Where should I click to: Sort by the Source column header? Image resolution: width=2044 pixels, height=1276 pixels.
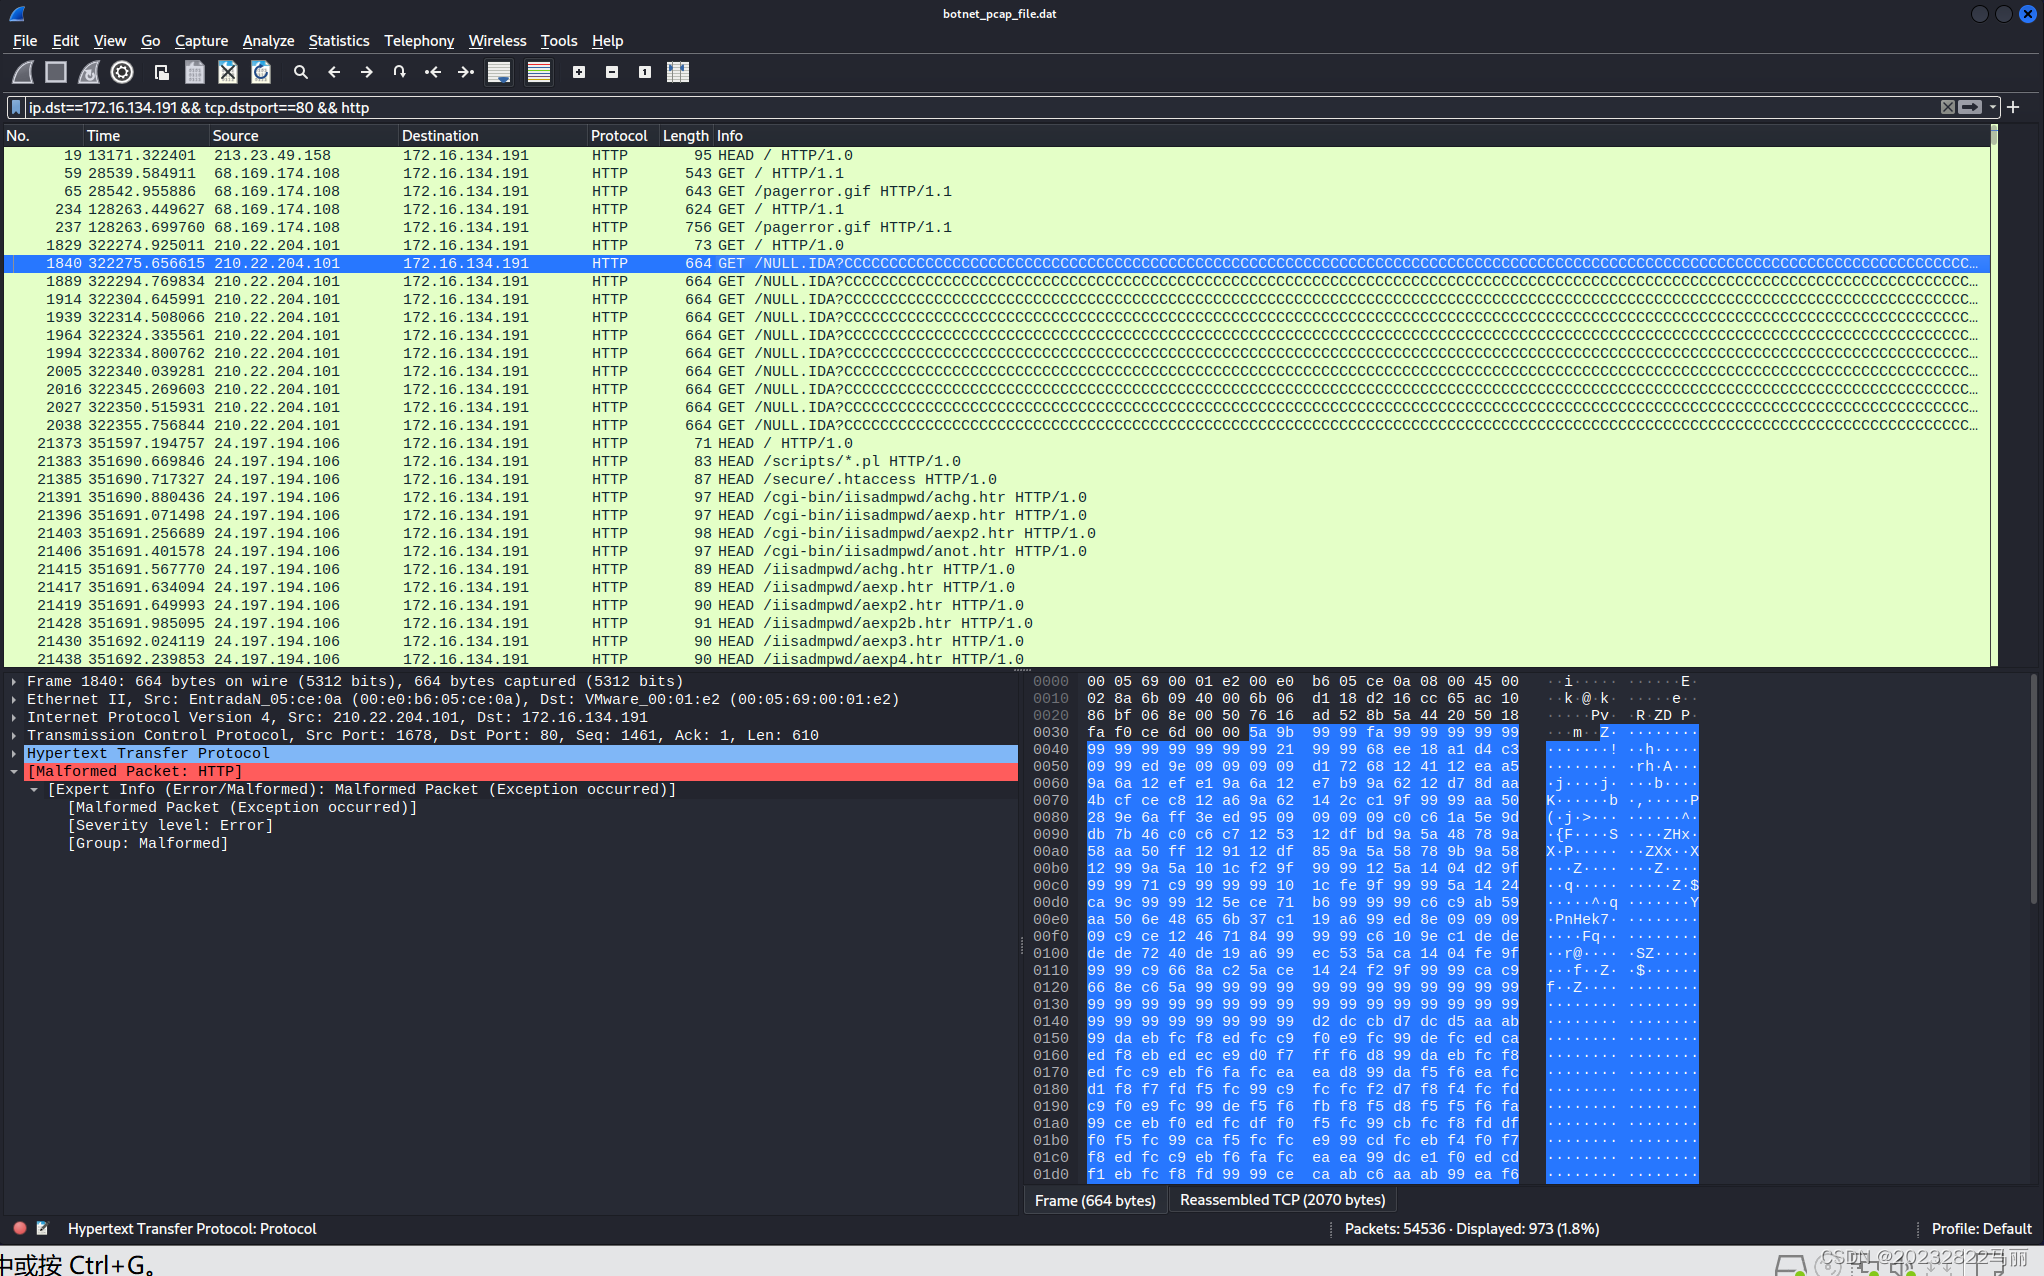click(303, 135)
